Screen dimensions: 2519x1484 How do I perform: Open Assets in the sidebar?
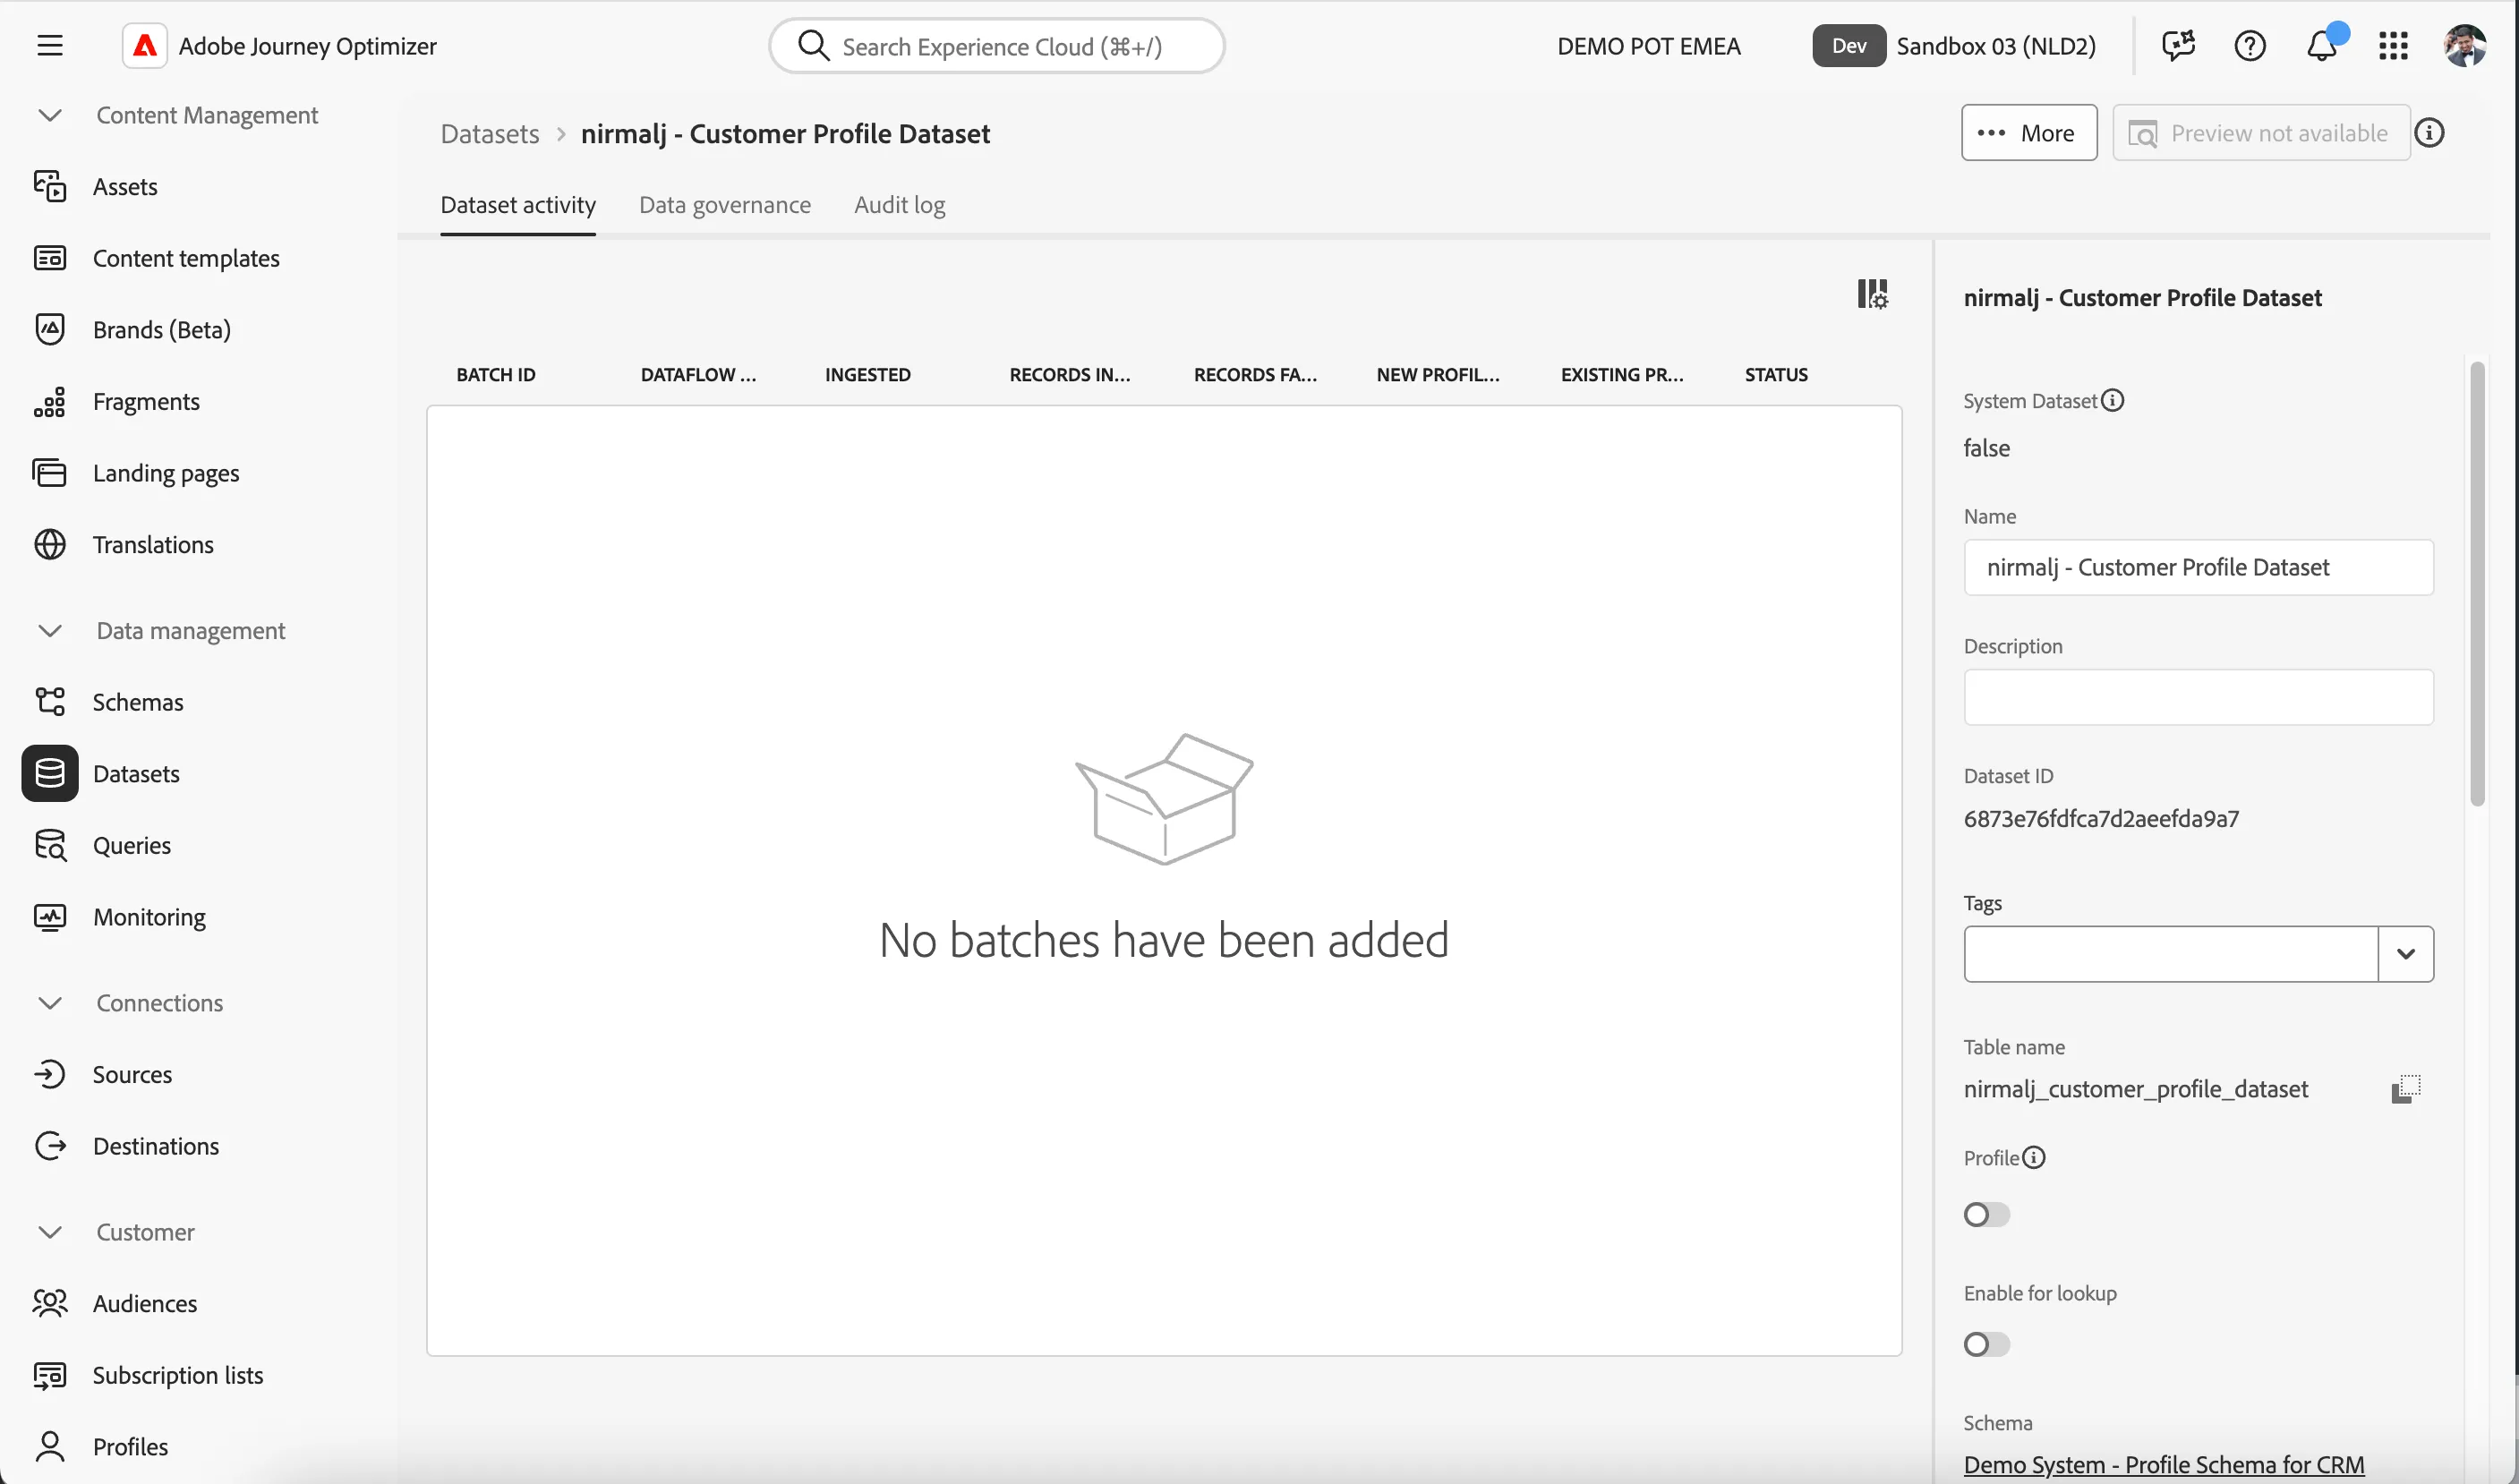[125, 187]
